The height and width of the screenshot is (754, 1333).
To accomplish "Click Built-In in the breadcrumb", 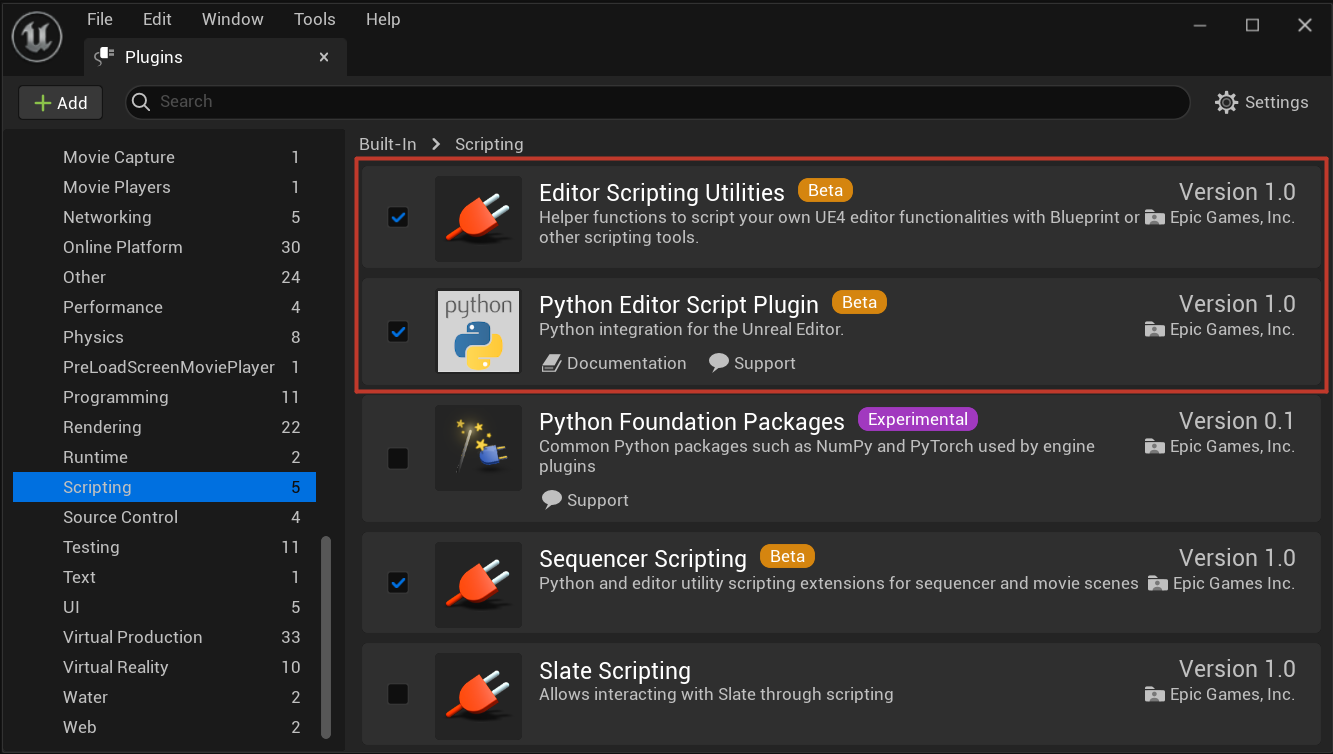I will 388,144.
